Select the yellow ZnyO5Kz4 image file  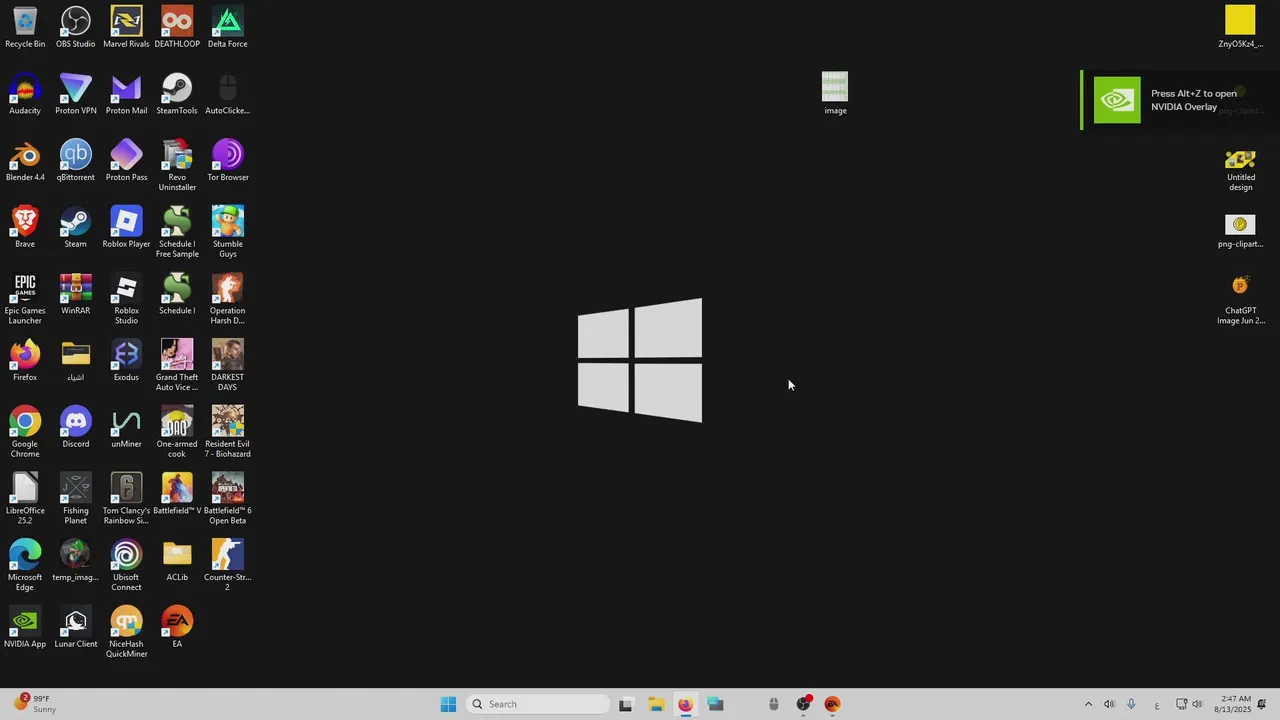[1240, 27]
